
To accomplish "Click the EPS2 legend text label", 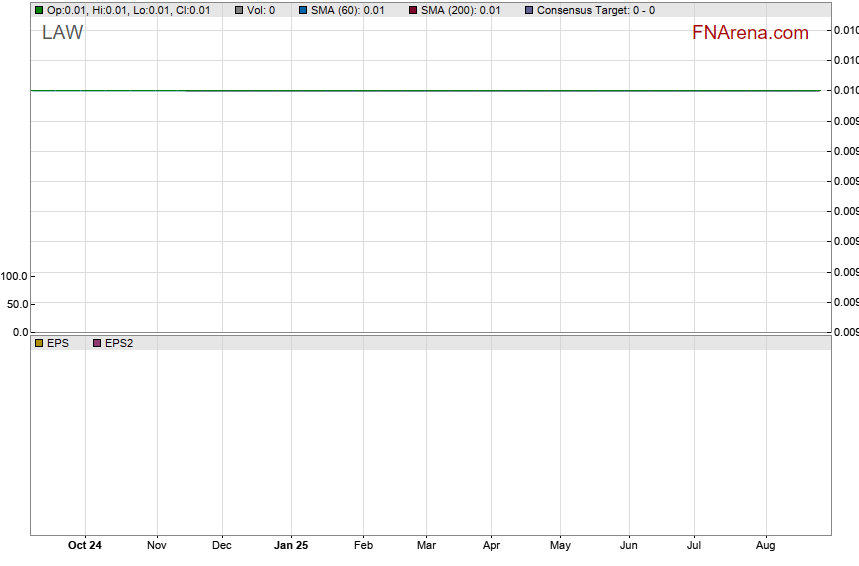I will pos(119,343).
